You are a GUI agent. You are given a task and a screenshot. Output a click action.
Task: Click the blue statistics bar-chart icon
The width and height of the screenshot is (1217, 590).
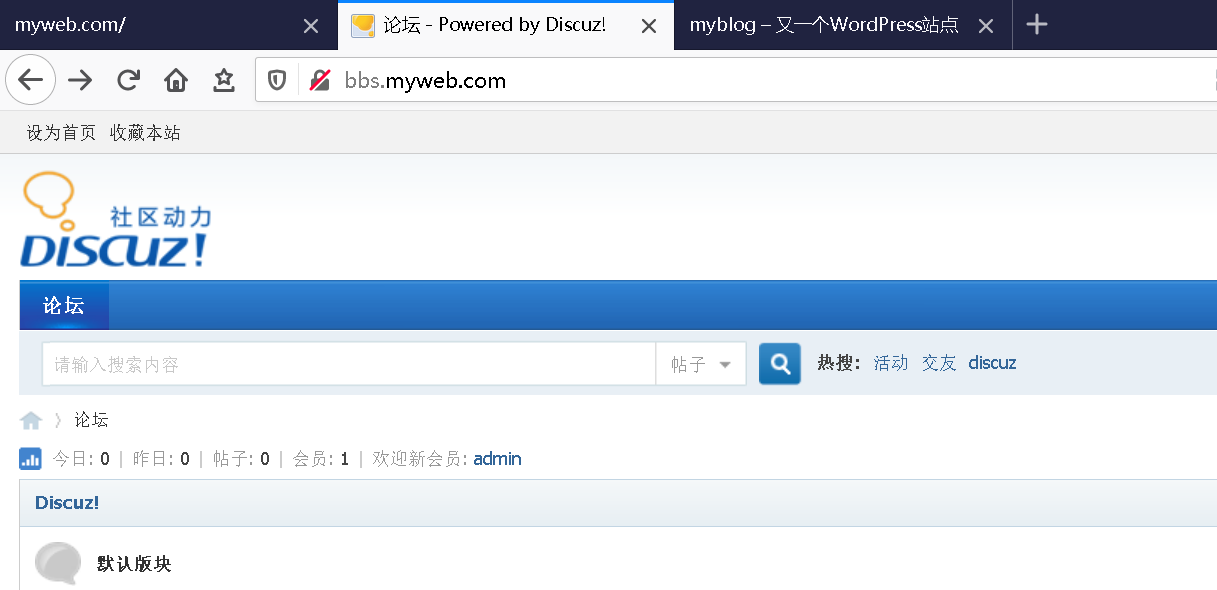[30, 459]
